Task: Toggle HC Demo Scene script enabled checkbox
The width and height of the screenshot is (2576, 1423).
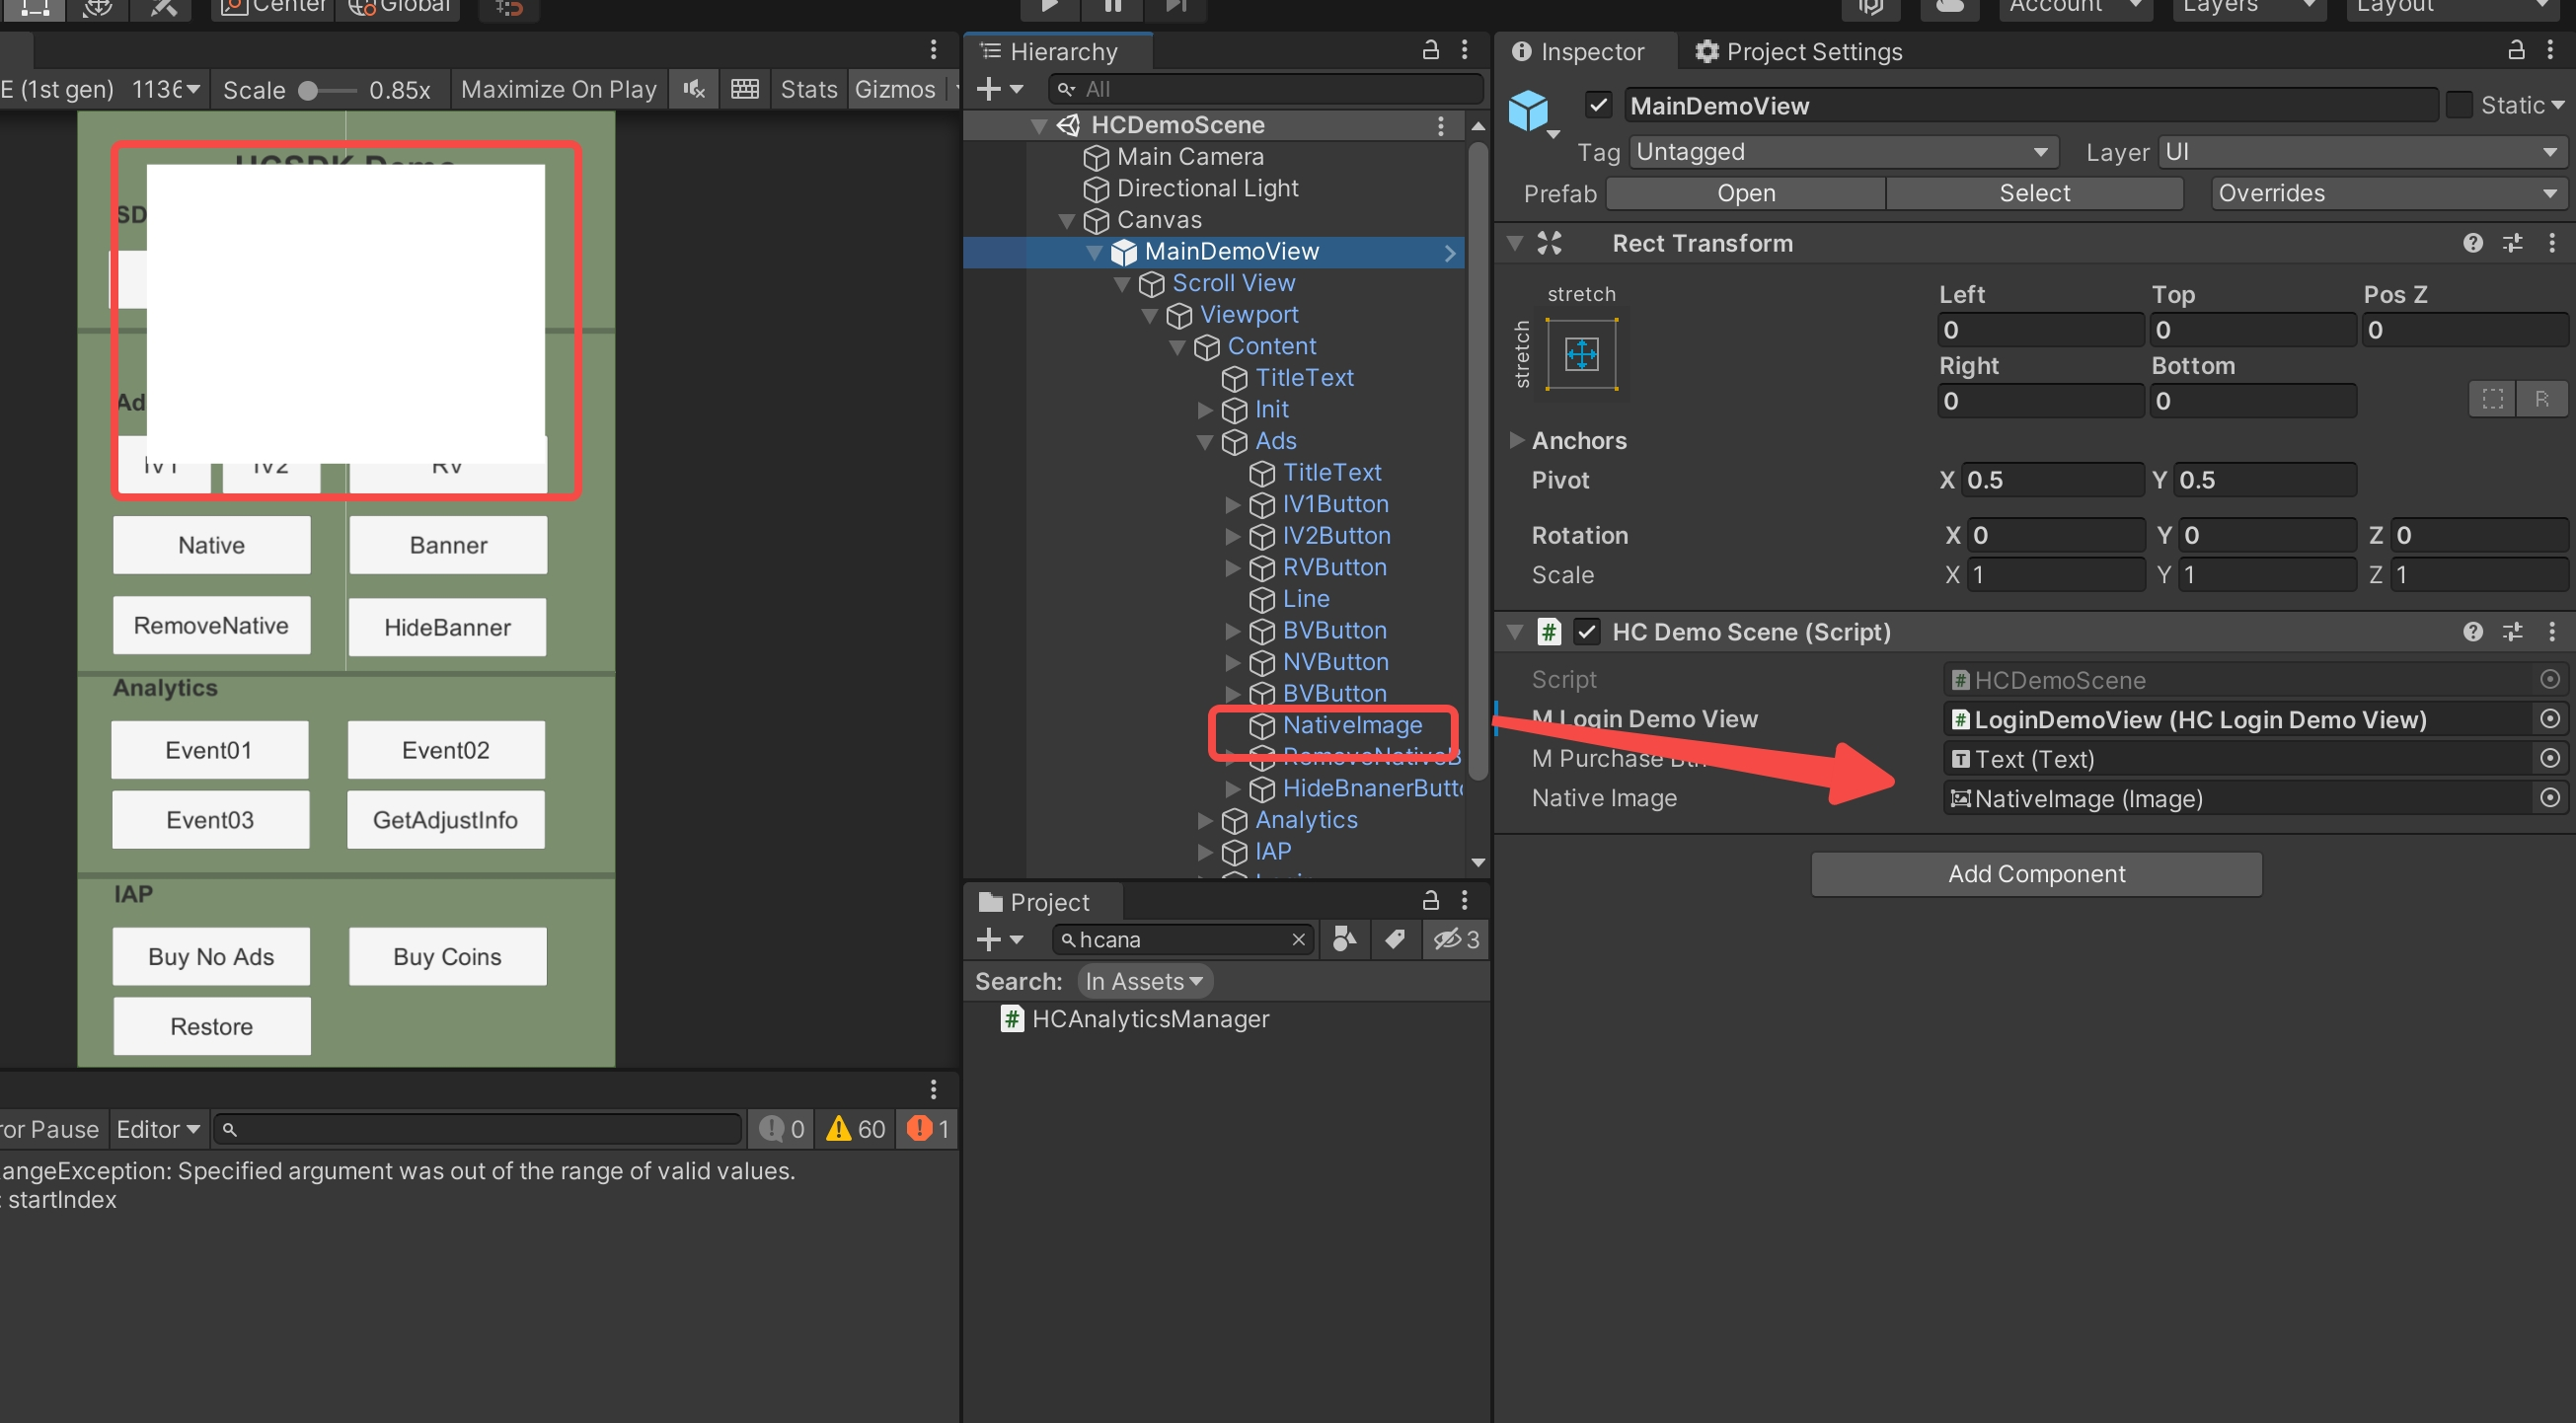Action: [x=1587, y=632]
